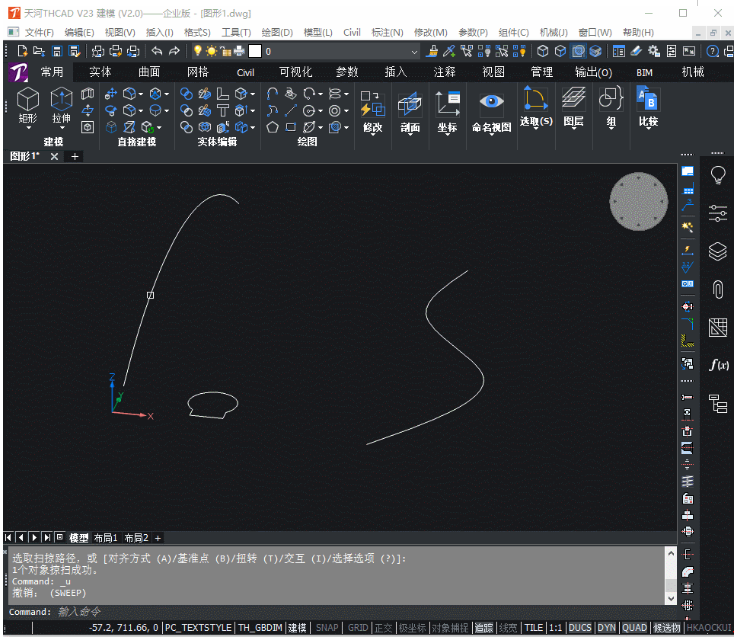Viewport: 739px width, 641px height.
Task: Click the help question mark icon
Action: pyautogui.click(x=713, y=51)
